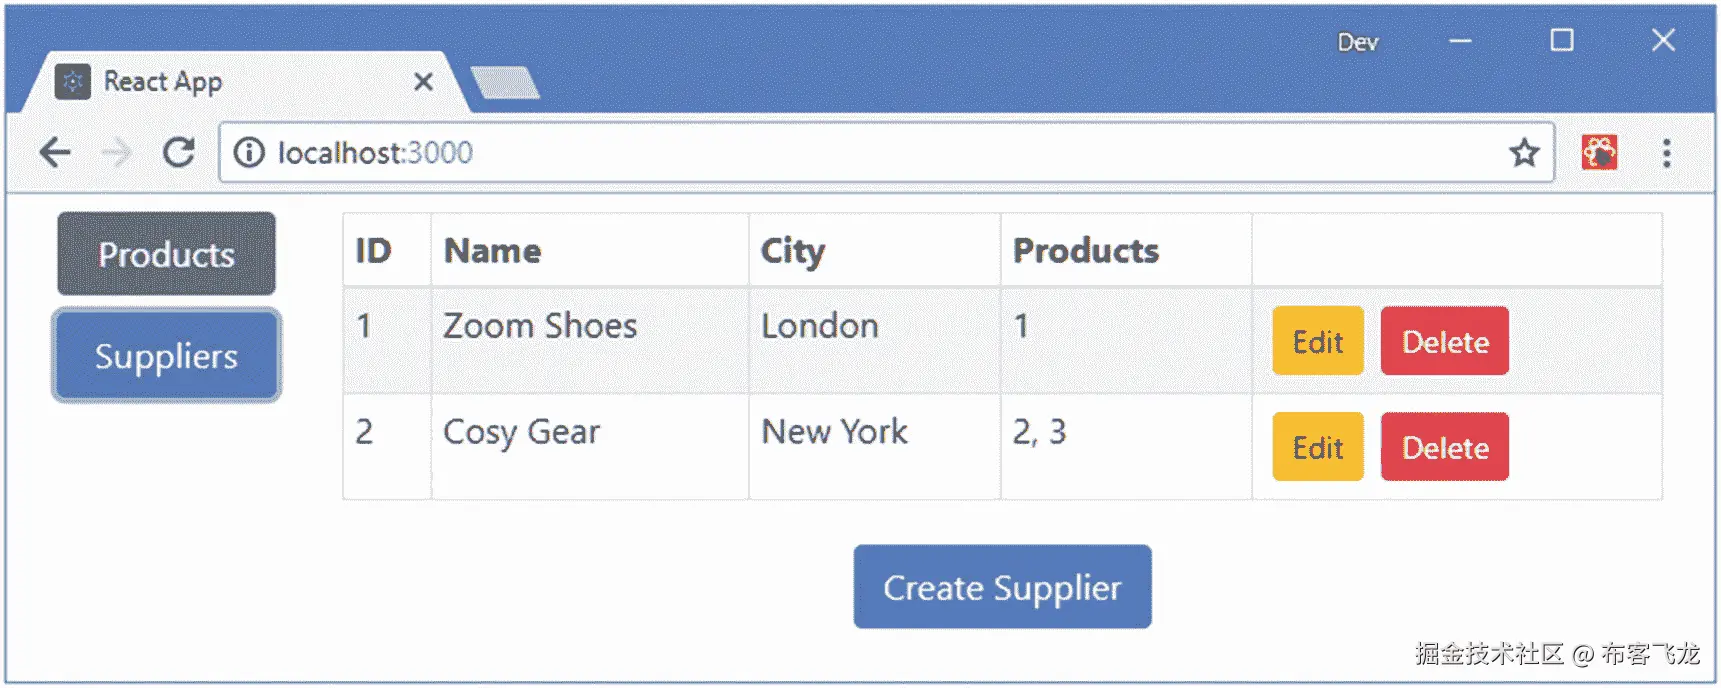The height and width of the screenshot is (688, 1721).
Task: Reload the page with refresh icon
Action: pyautogui.click(x=179, y=153)
